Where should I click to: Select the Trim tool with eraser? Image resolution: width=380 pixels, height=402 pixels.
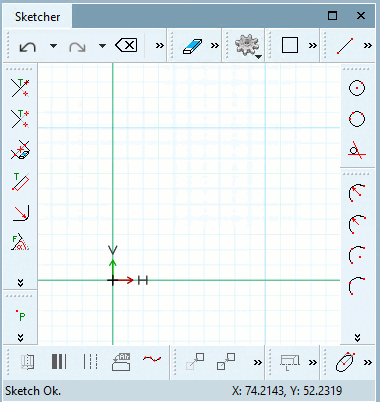click(x=20, y=150)
